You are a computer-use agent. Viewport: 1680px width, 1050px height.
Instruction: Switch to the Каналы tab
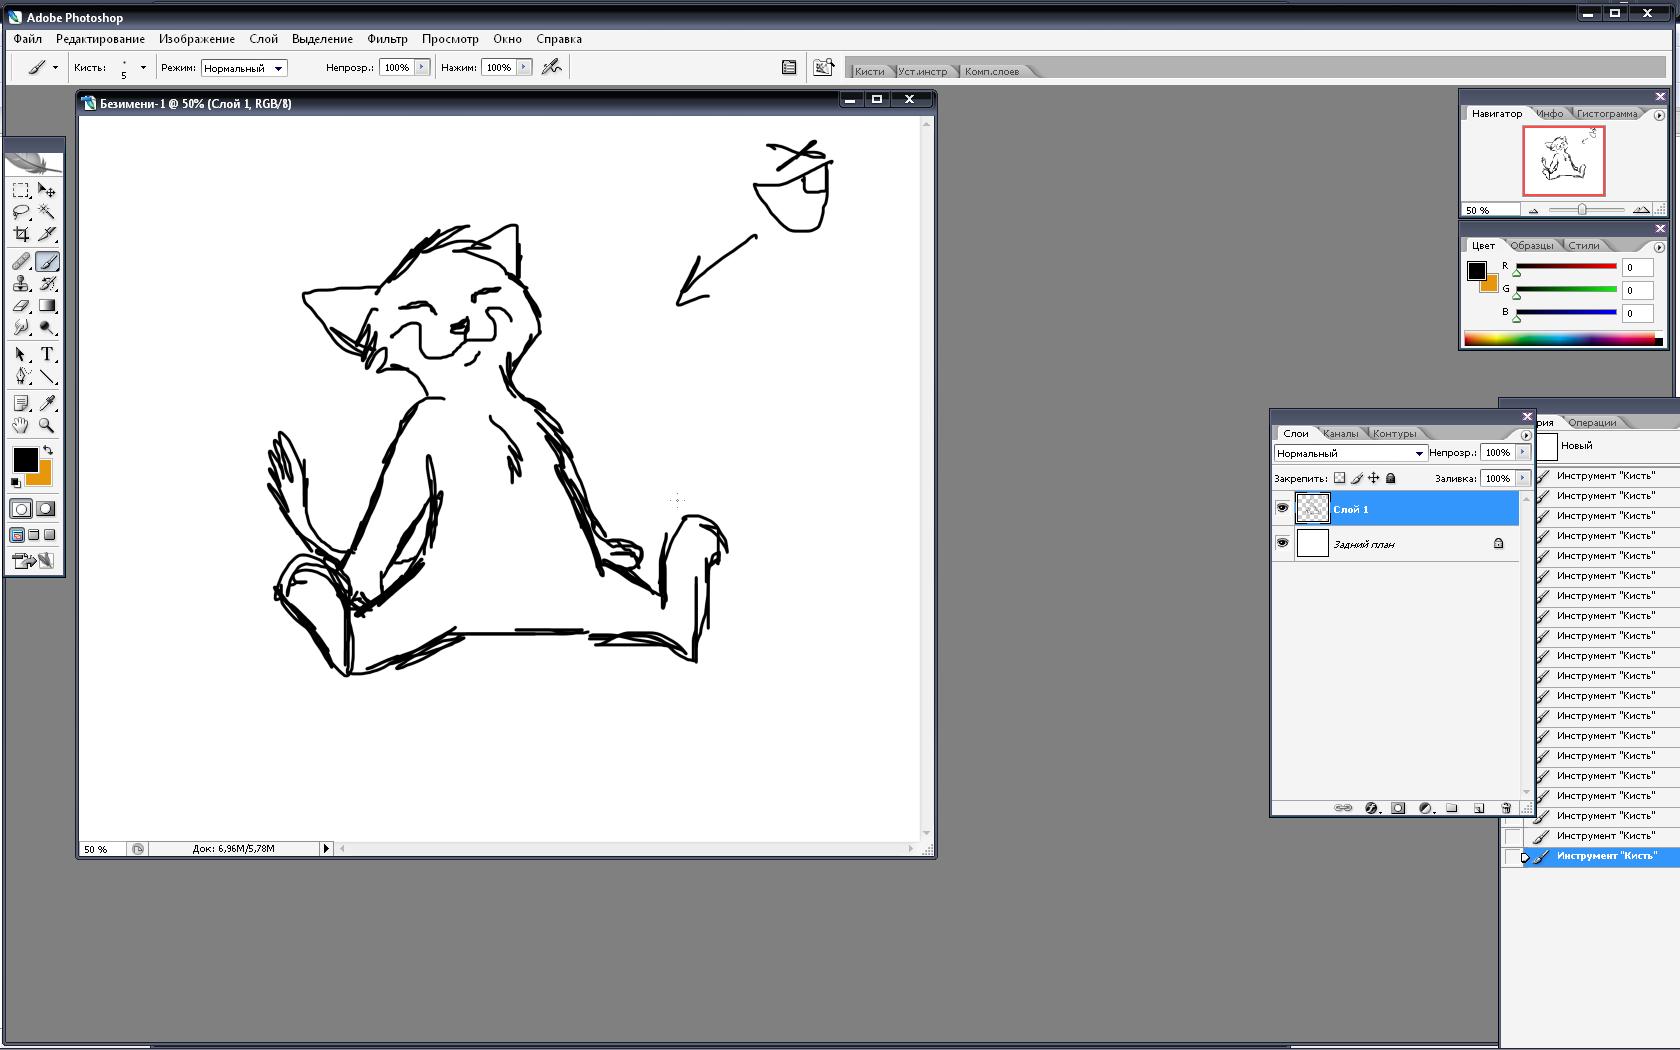(x=1340, y=433)
